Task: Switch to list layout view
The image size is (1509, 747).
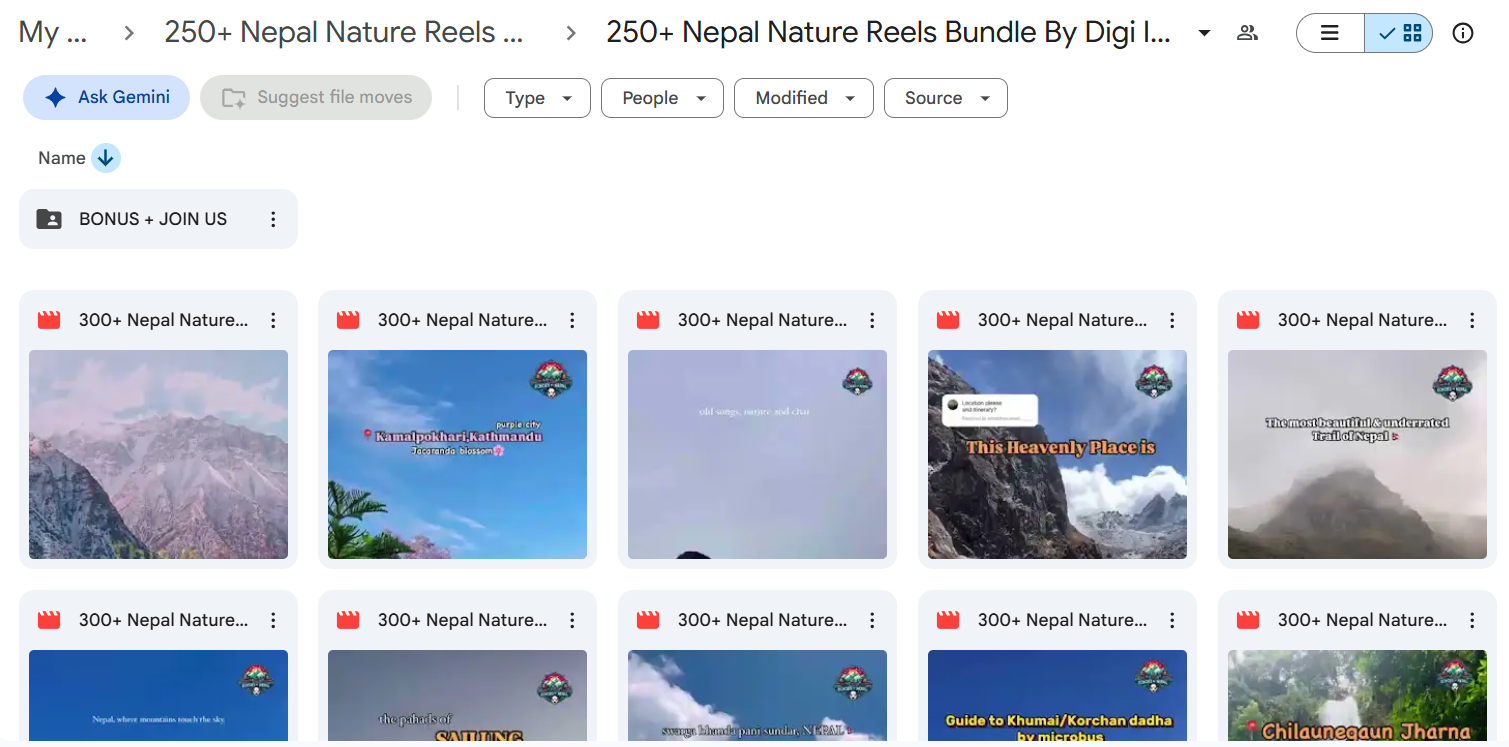Action: point(1330,33)
